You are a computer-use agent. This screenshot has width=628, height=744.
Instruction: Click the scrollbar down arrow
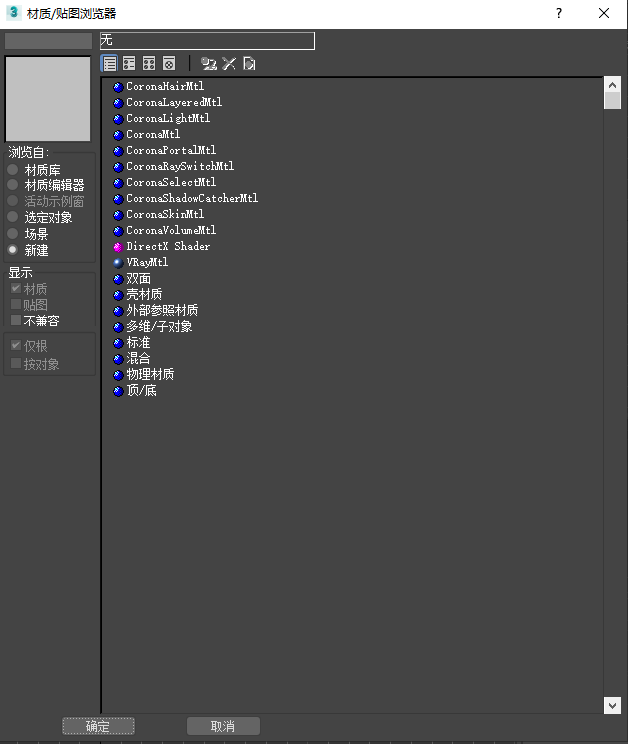pyautogui.click(x=612, y=706)
